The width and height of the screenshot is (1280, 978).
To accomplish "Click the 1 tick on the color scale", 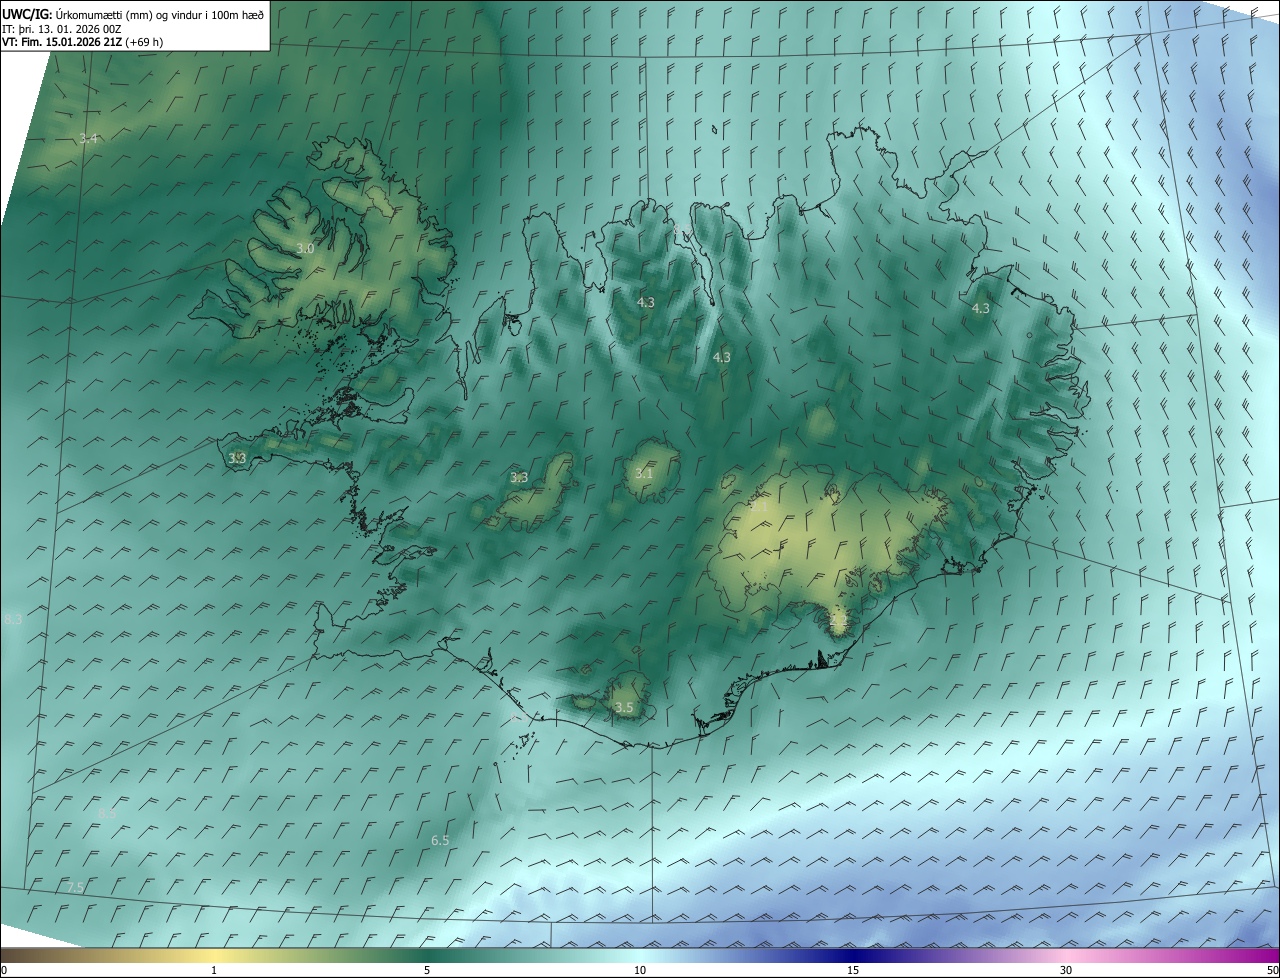I will [214, 971].
